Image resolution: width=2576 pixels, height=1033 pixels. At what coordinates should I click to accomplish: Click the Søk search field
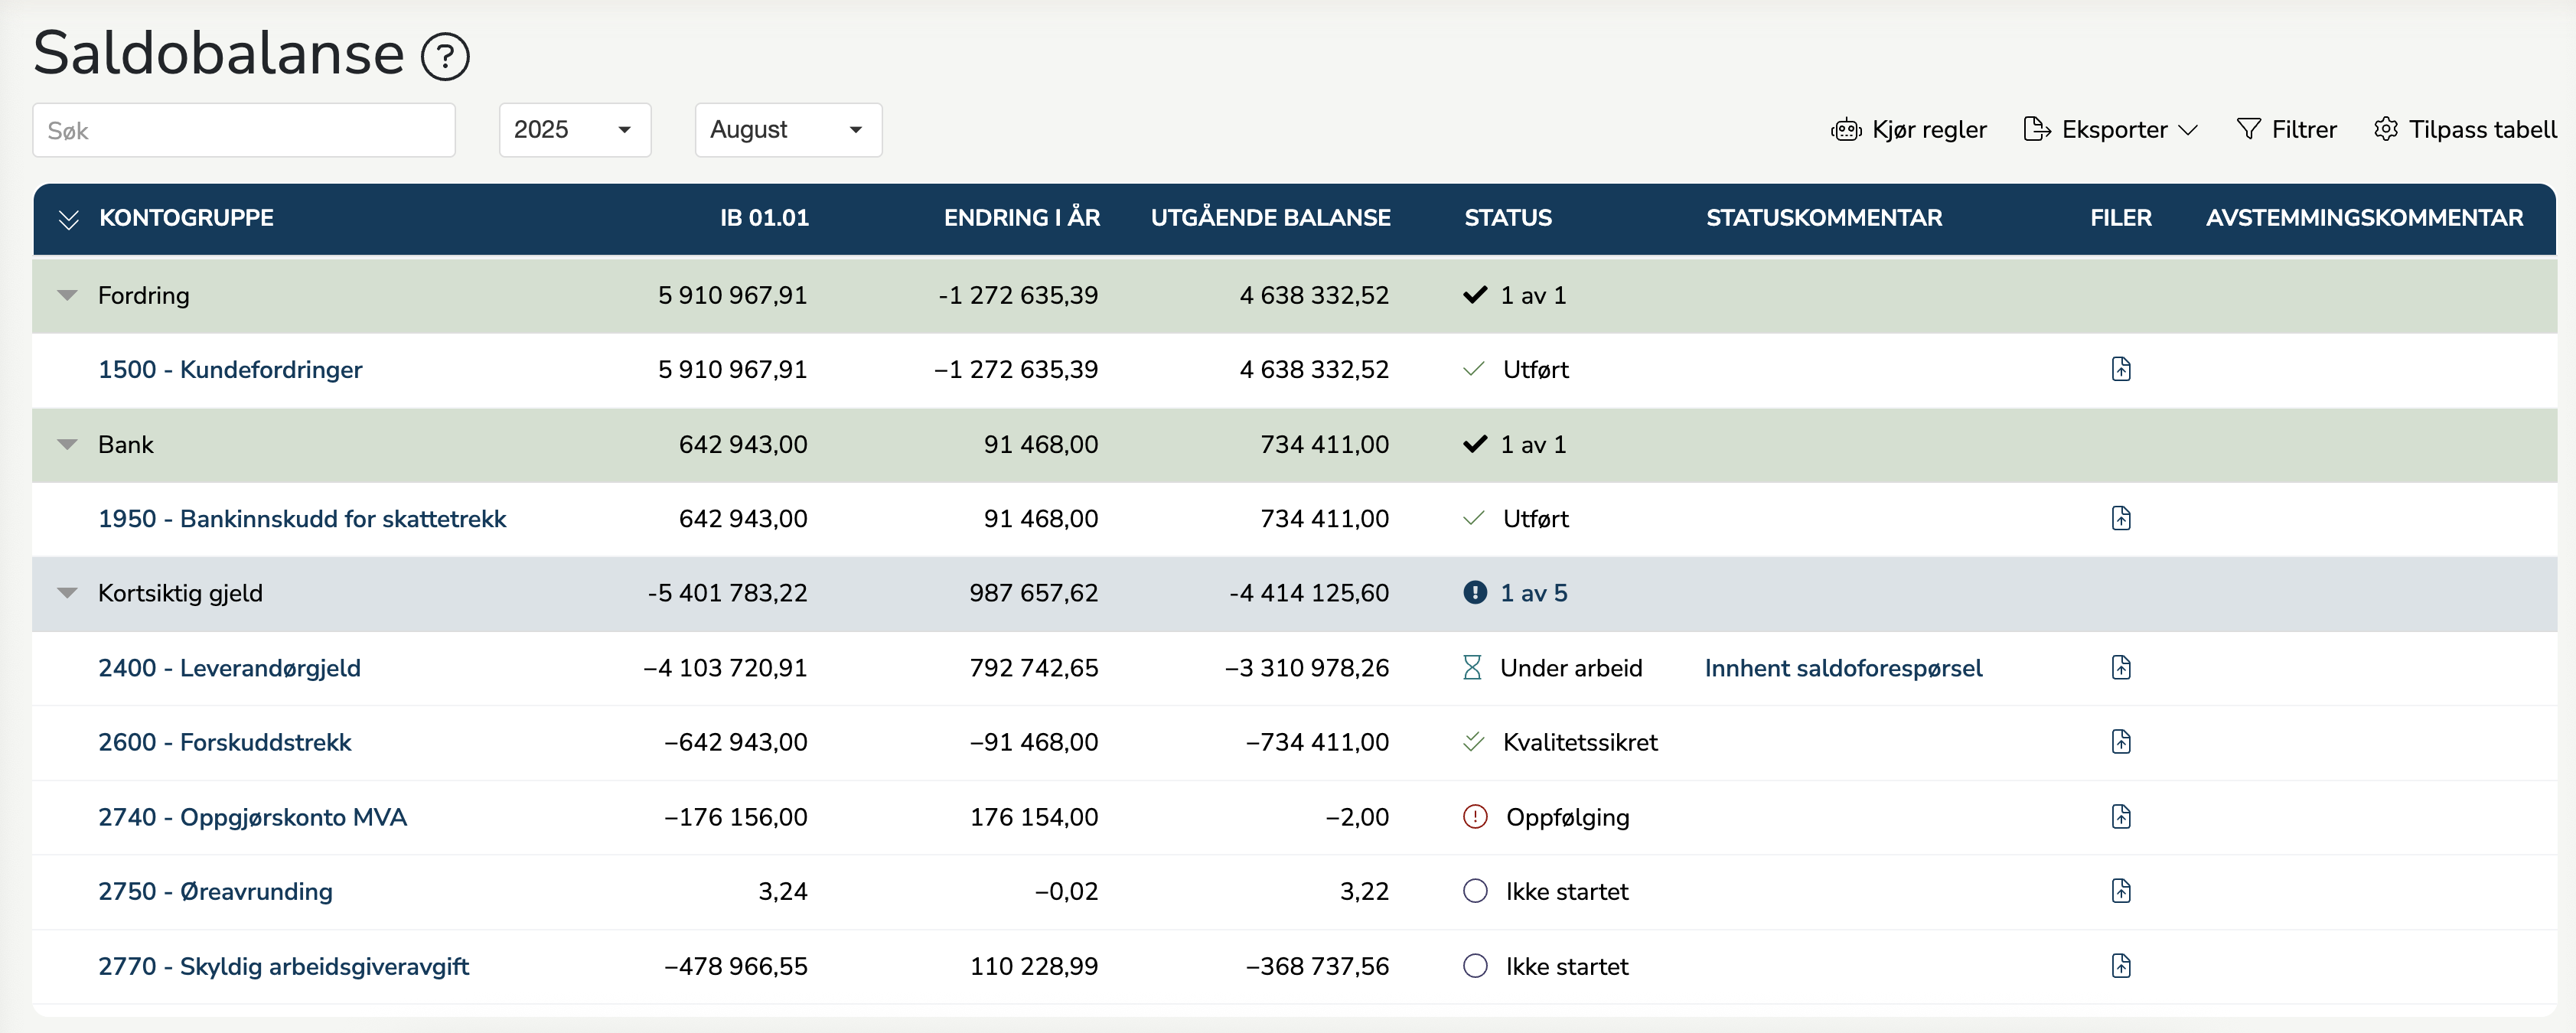(x=243, y=130)
